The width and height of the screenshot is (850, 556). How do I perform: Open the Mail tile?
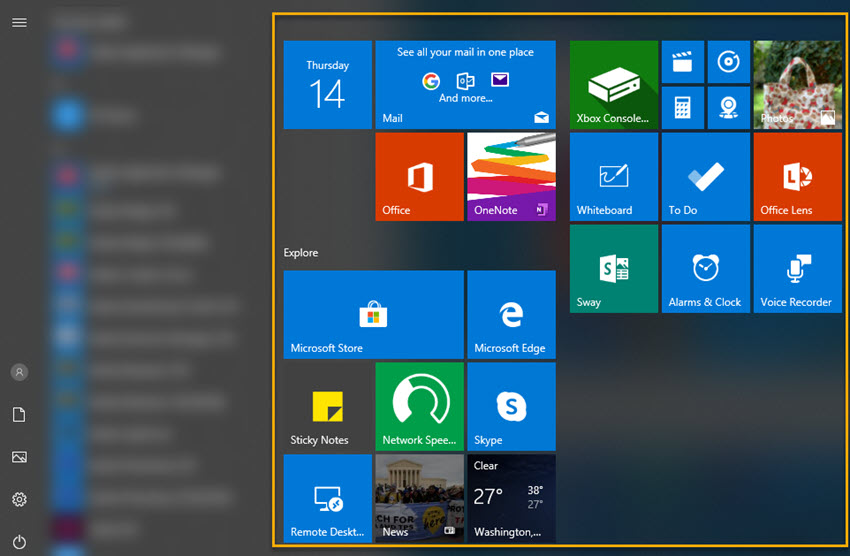click(465, 85)
